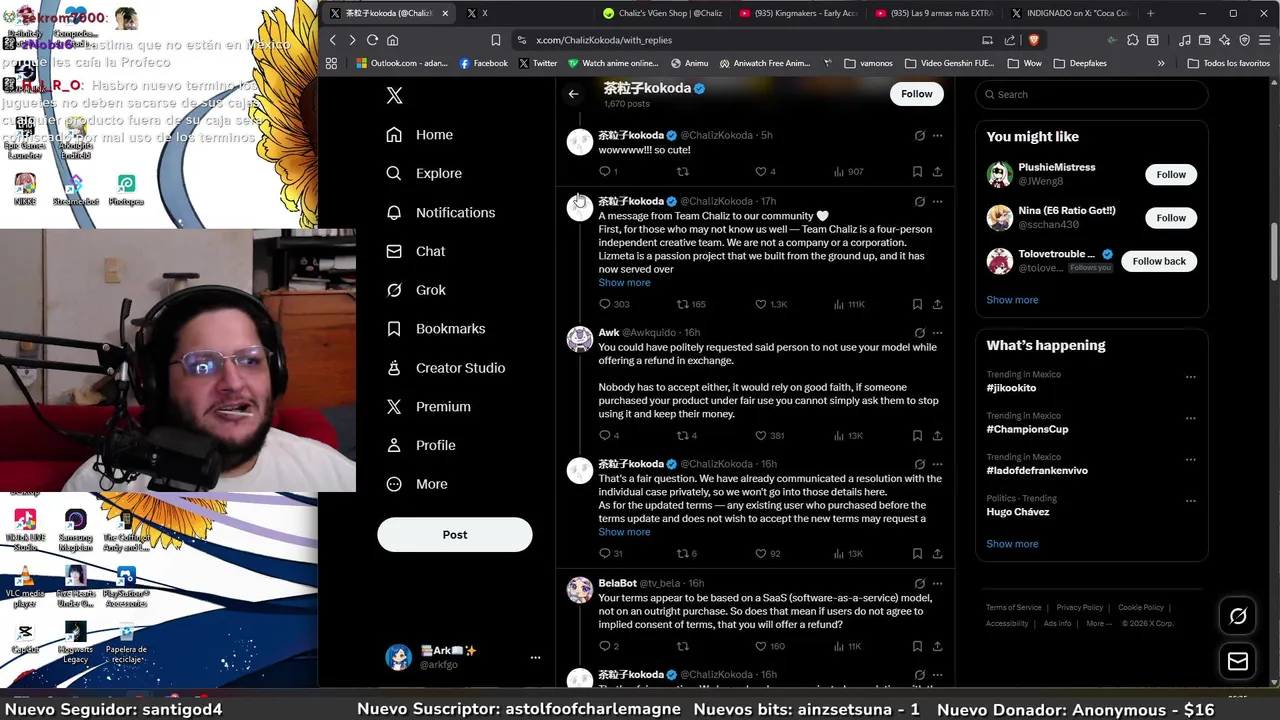
Task: Open the Terms of Service footer link
Action: coord(1013,608)
